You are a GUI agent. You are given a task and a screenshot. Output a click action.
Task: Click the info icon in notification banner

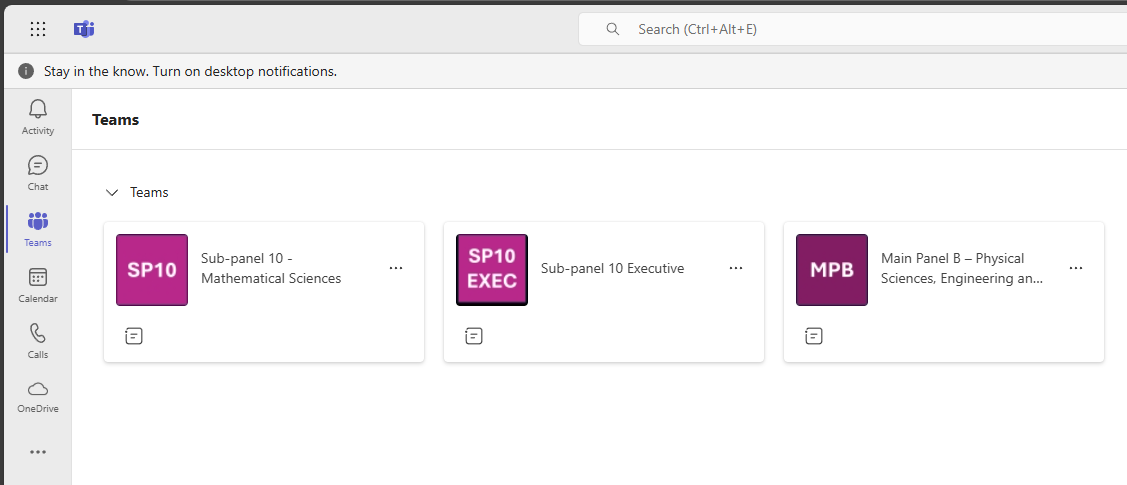click(26, 71)
